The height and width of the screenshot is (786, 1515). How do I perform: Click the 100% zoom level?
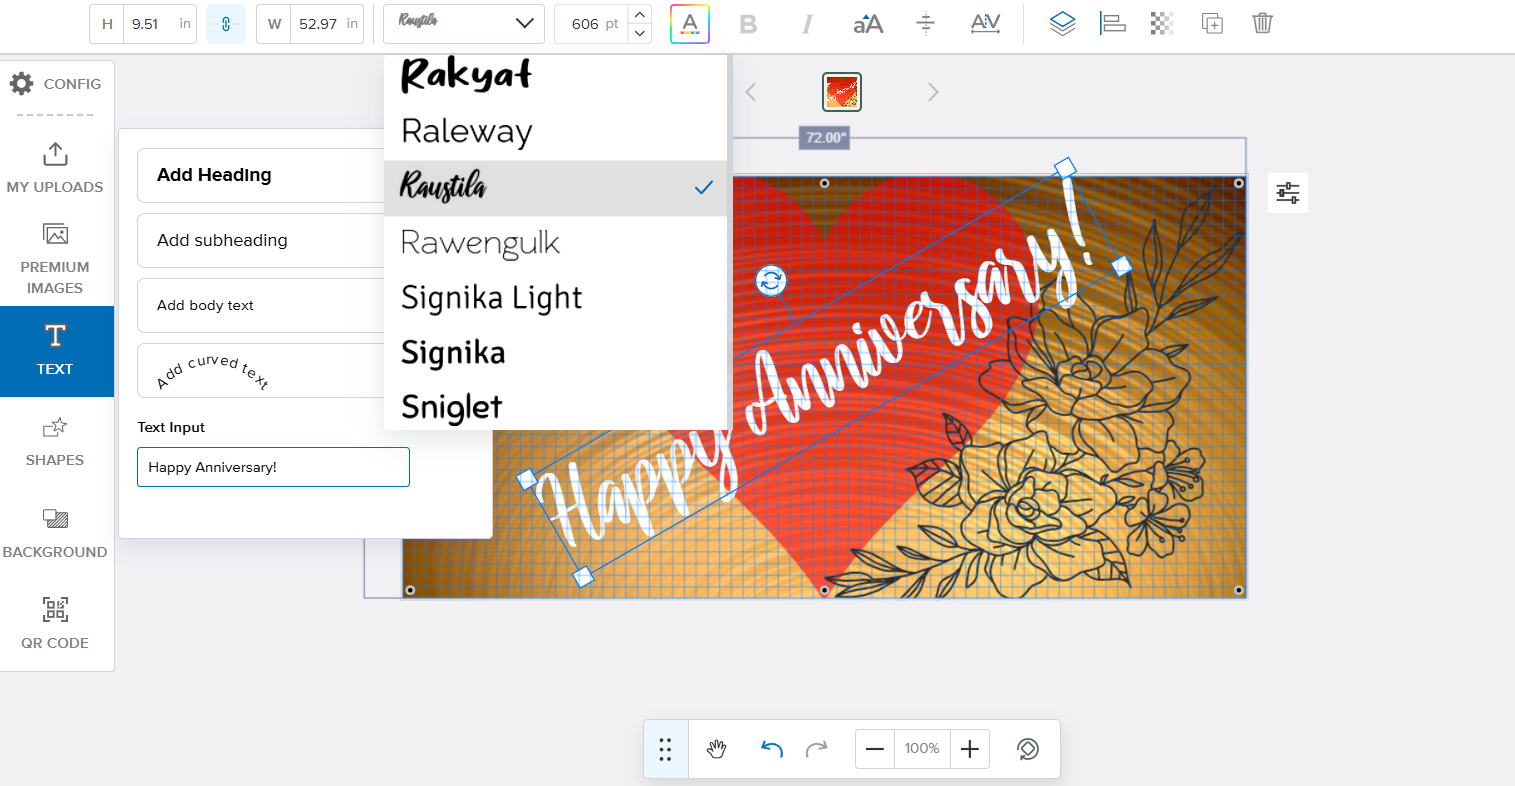[x=922, y=749]
